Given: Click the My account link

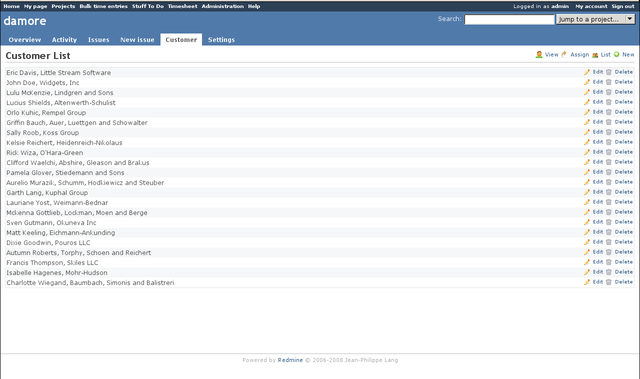Looking at the screenshot, I should click(x=591, y=6).
